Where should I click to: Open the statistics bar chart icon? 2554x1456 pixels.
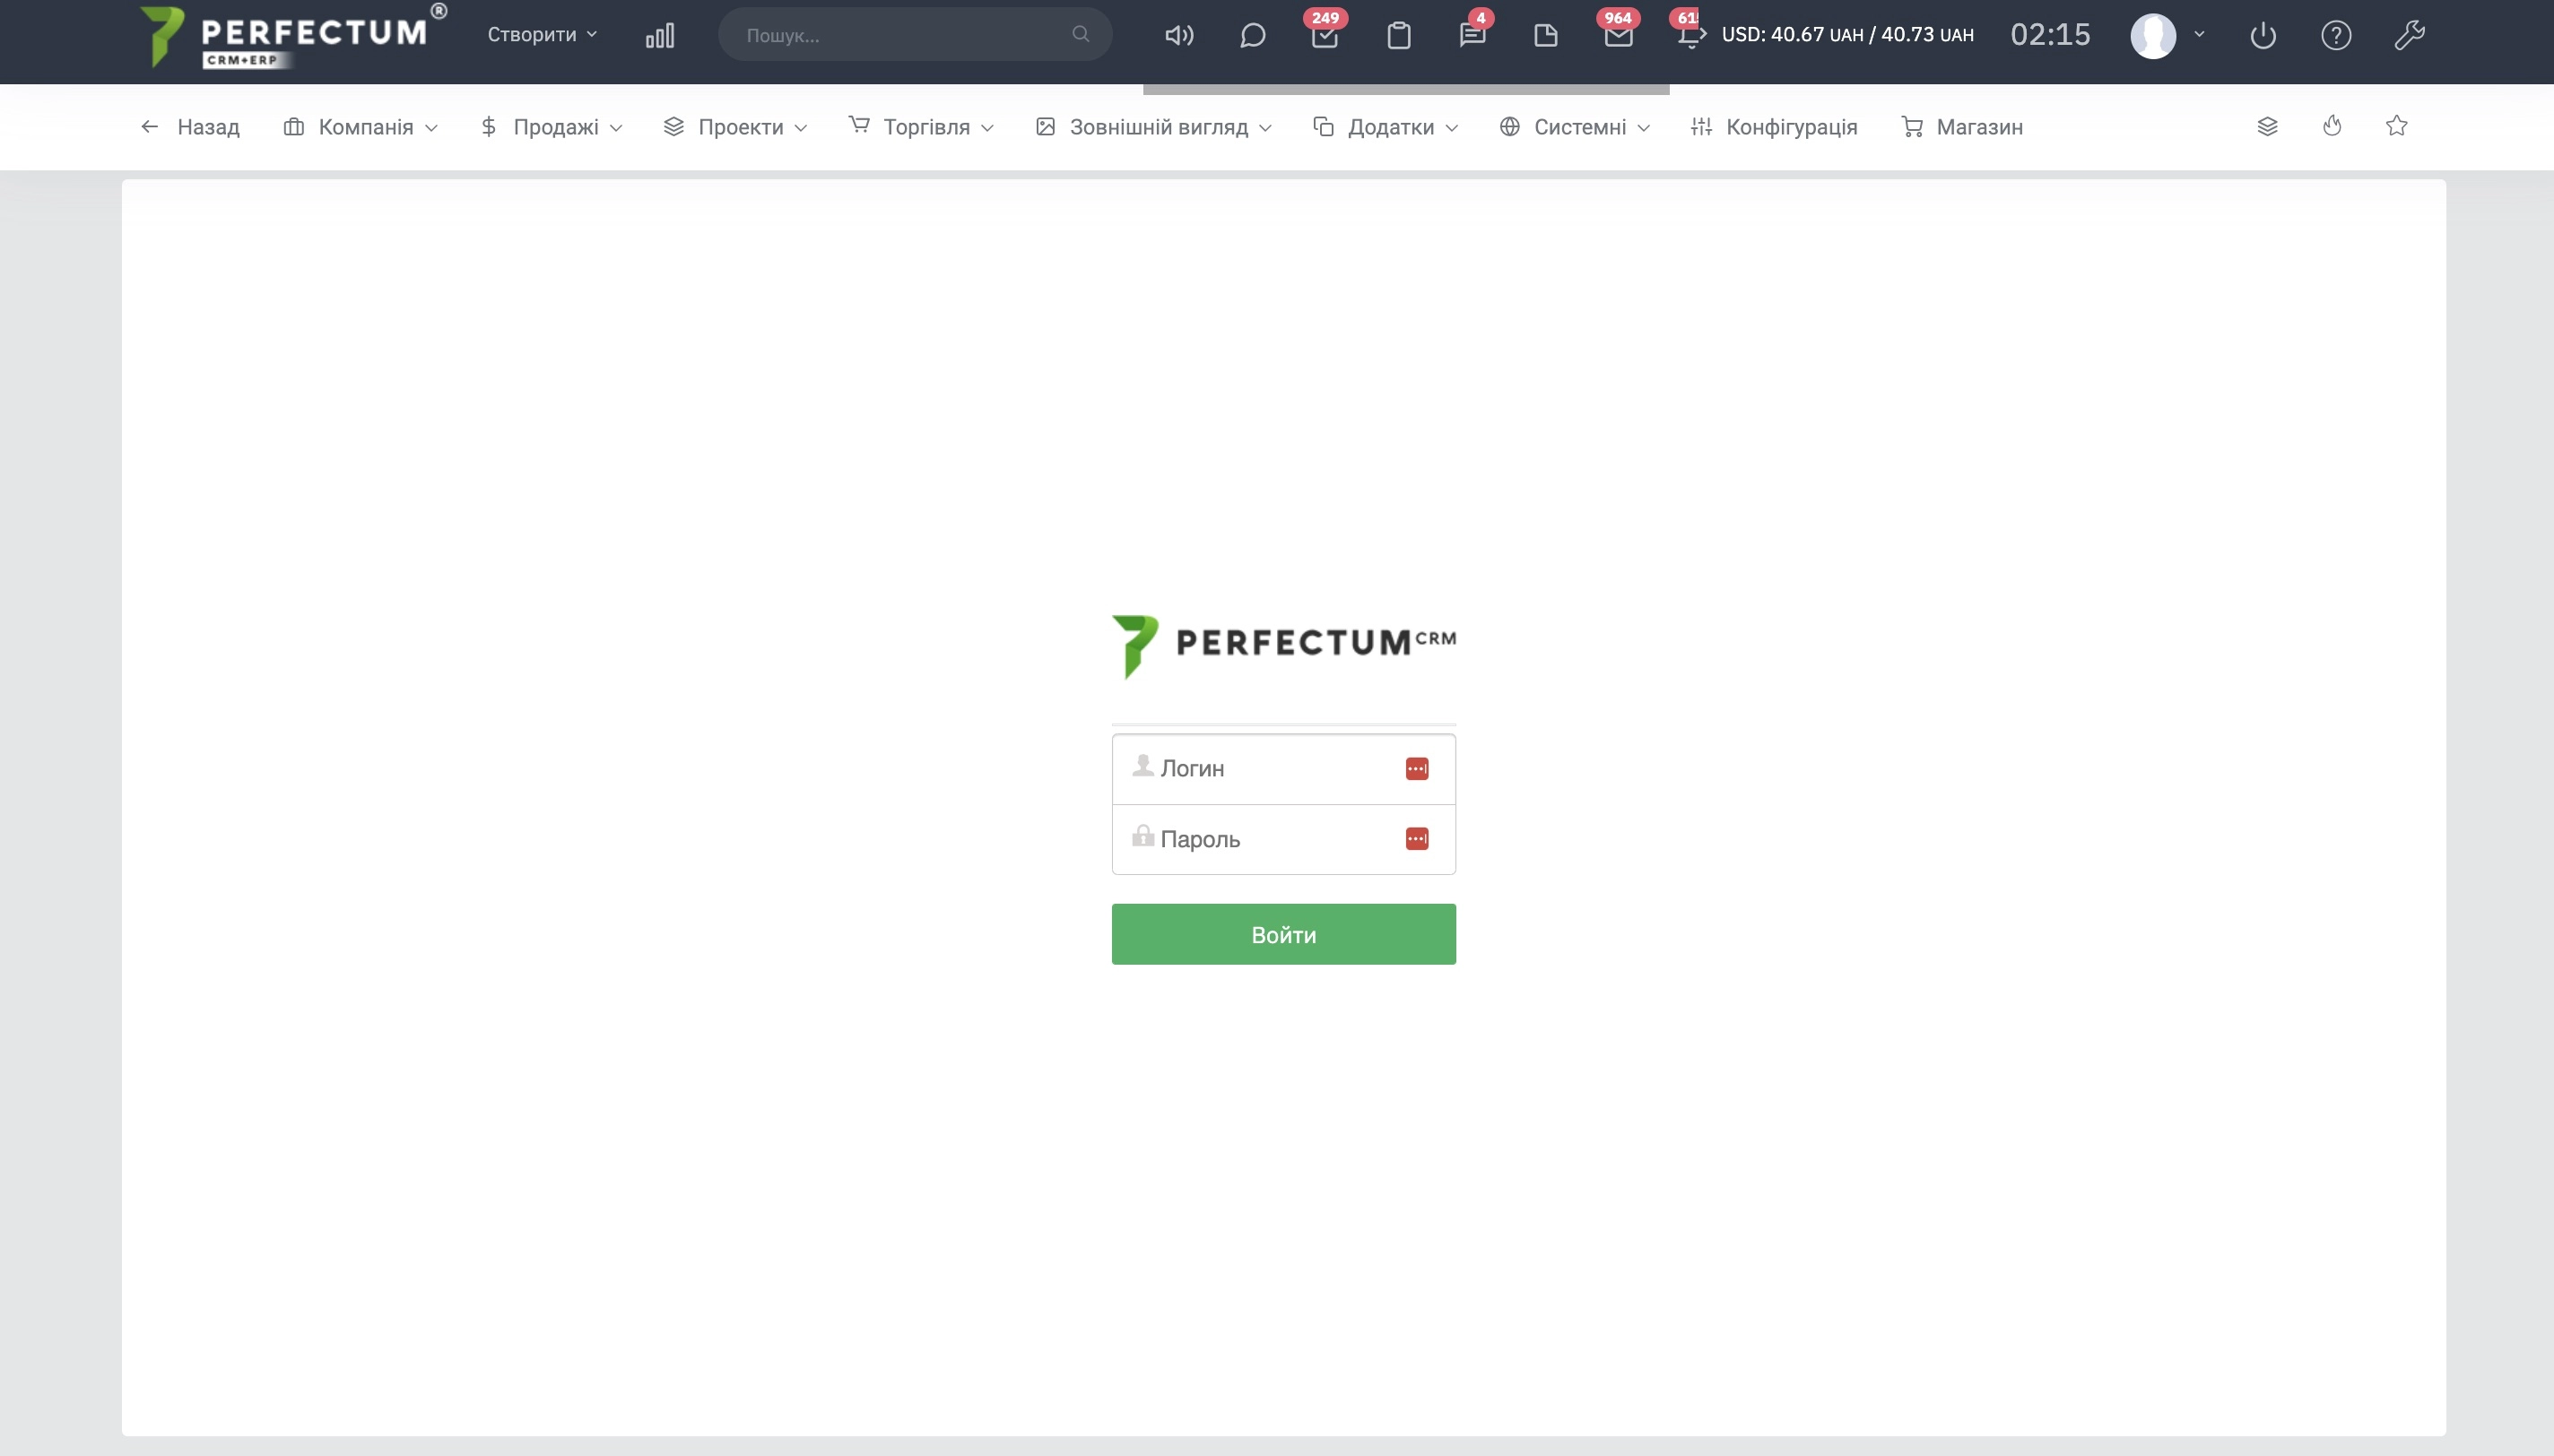click(660, 36)
